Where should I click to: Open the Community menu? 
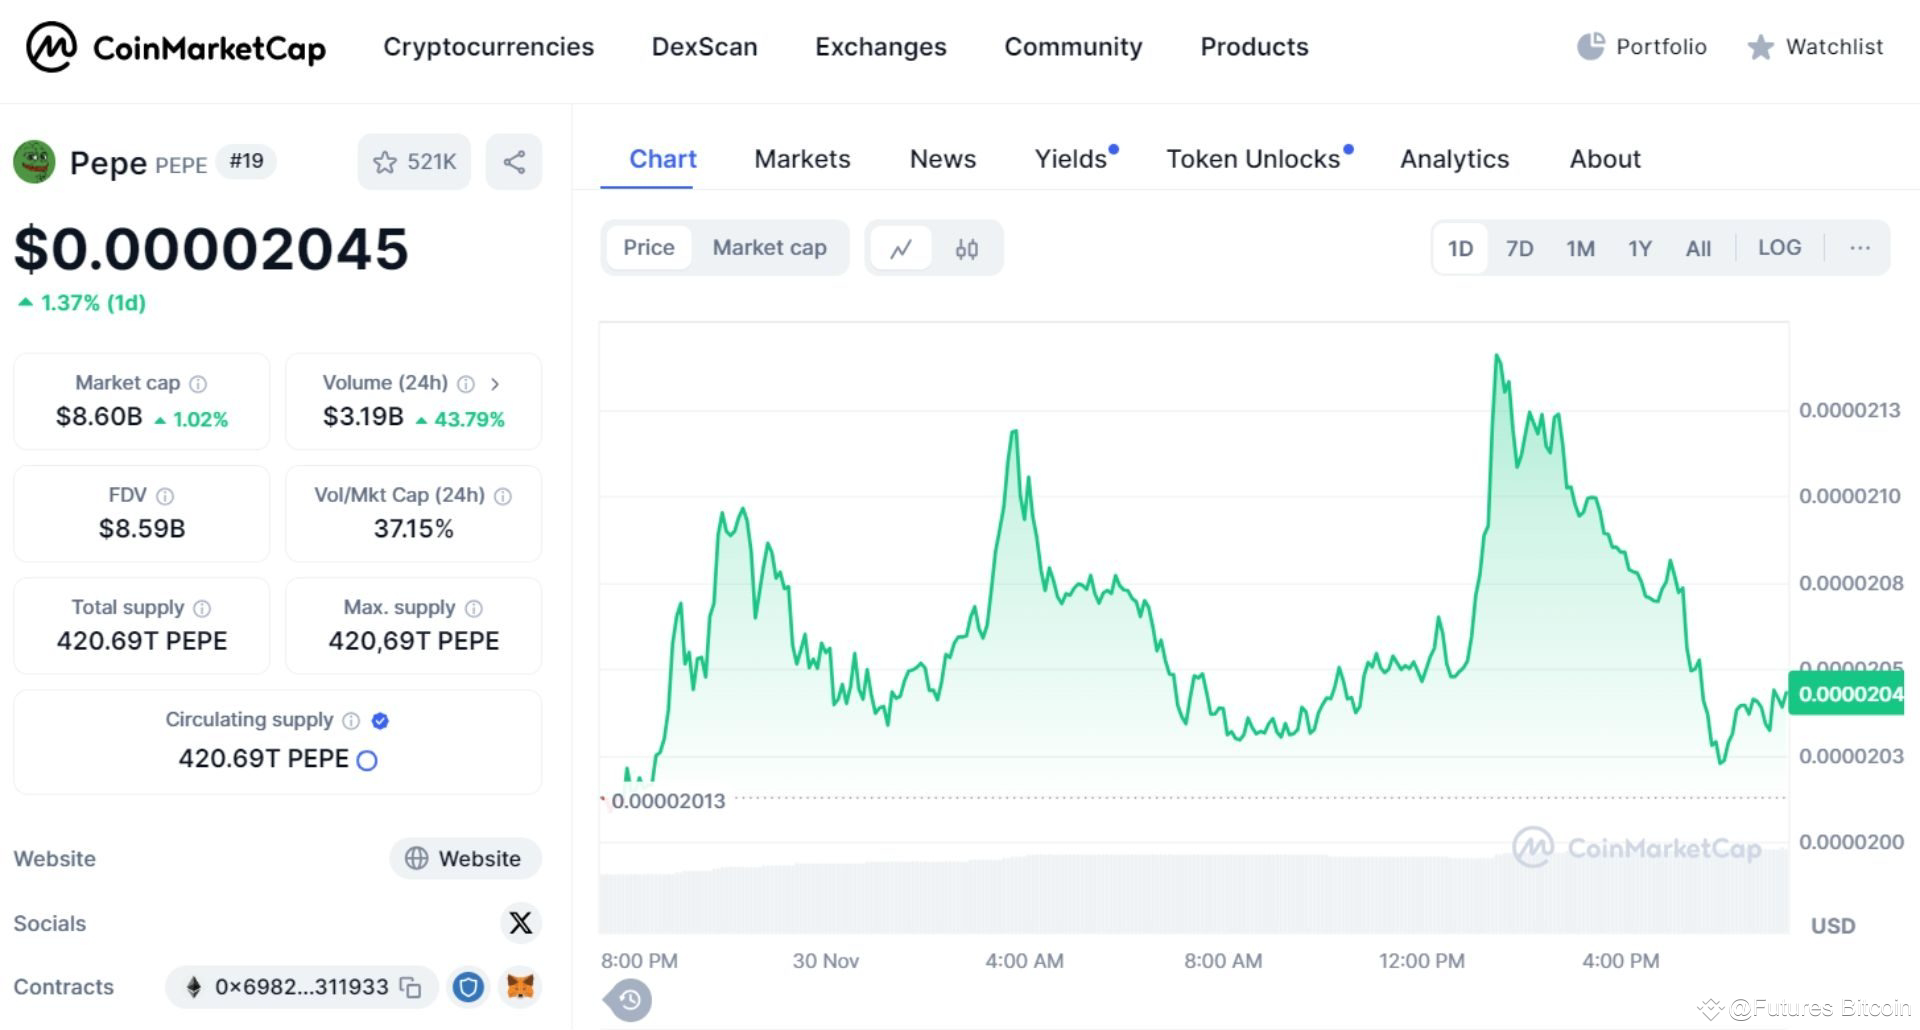1073,47
